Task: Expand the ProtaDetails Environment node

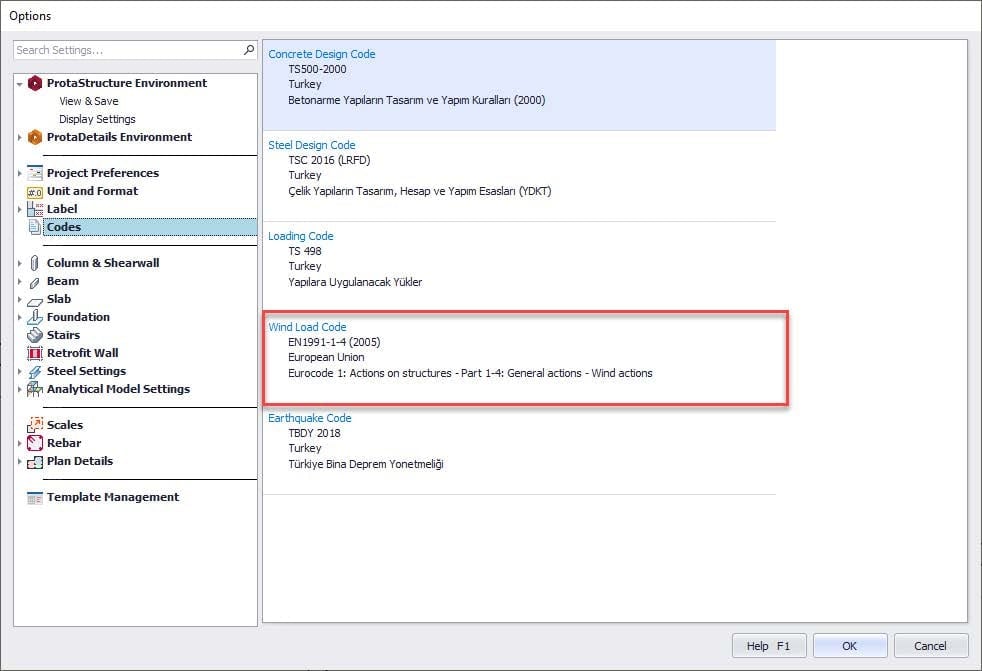Action: (19, 137)
